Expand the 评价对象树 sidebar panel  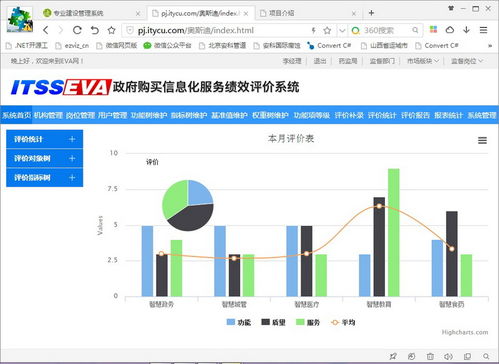45,158
